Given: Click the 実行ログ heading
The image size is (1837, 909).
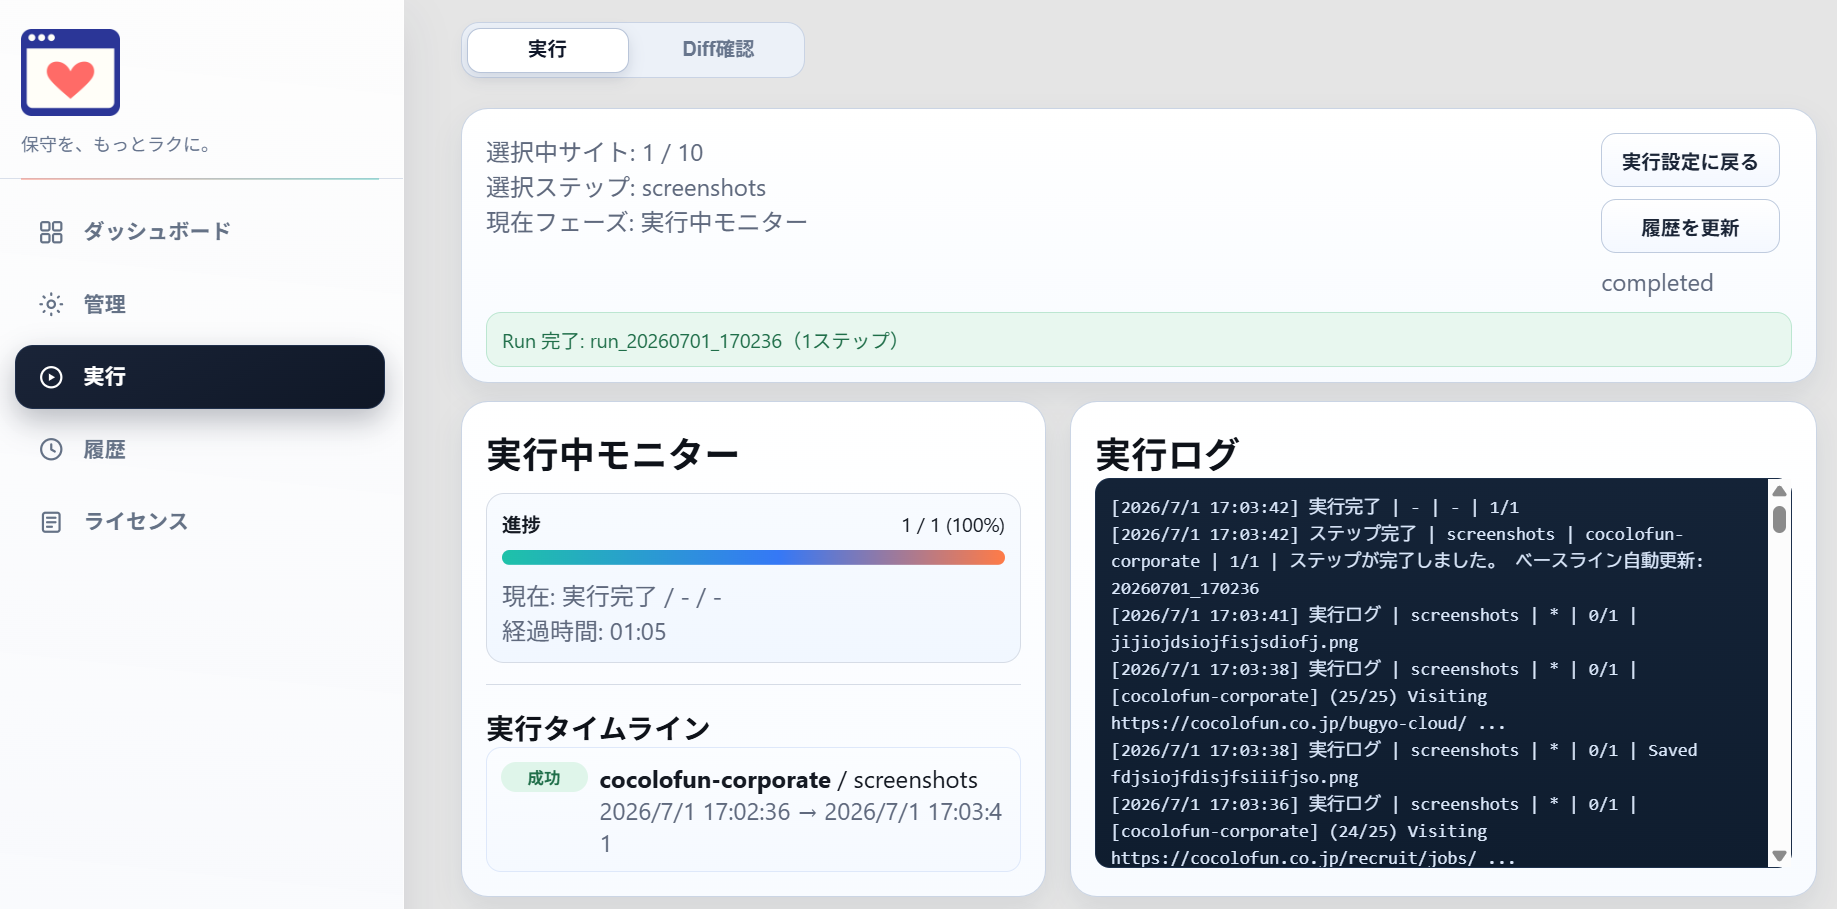Looking at the screenshot, I should [x=1167, y=454].
